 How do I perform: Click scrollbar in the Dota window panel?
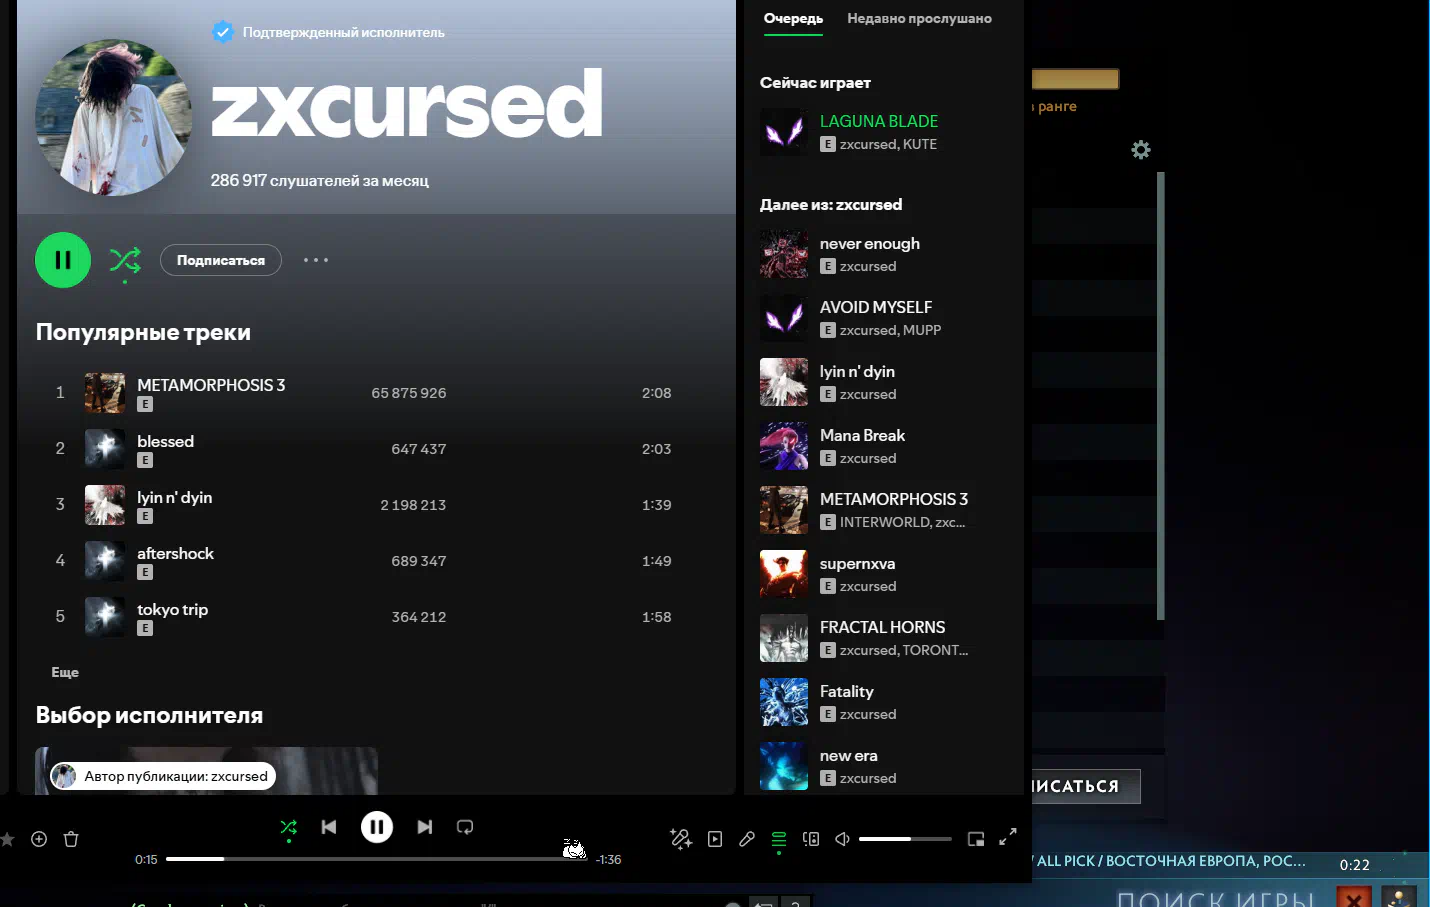click(1161, 396)
